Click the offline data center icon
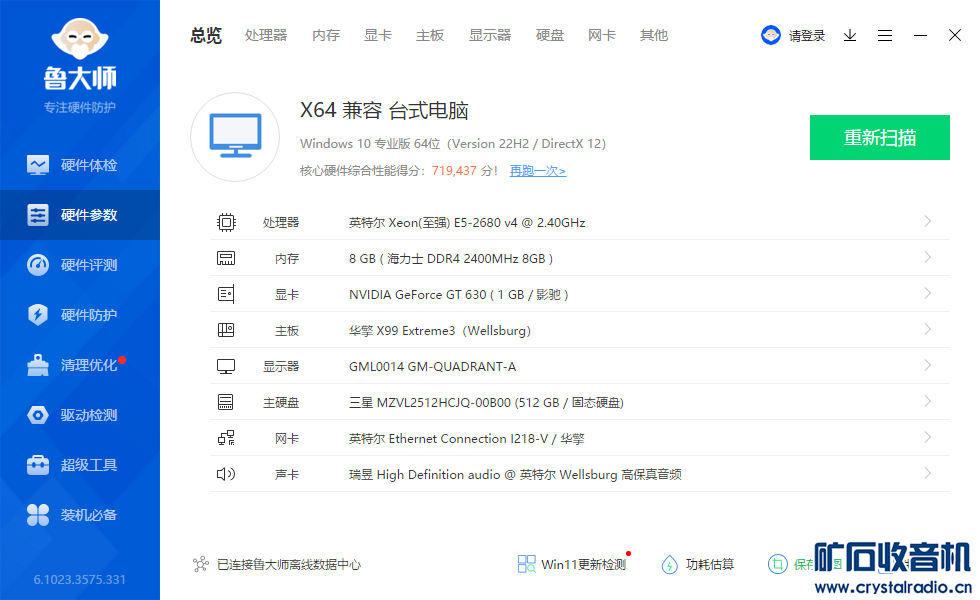This screenshot has width=980, height=600. click(x=201, y=564)
